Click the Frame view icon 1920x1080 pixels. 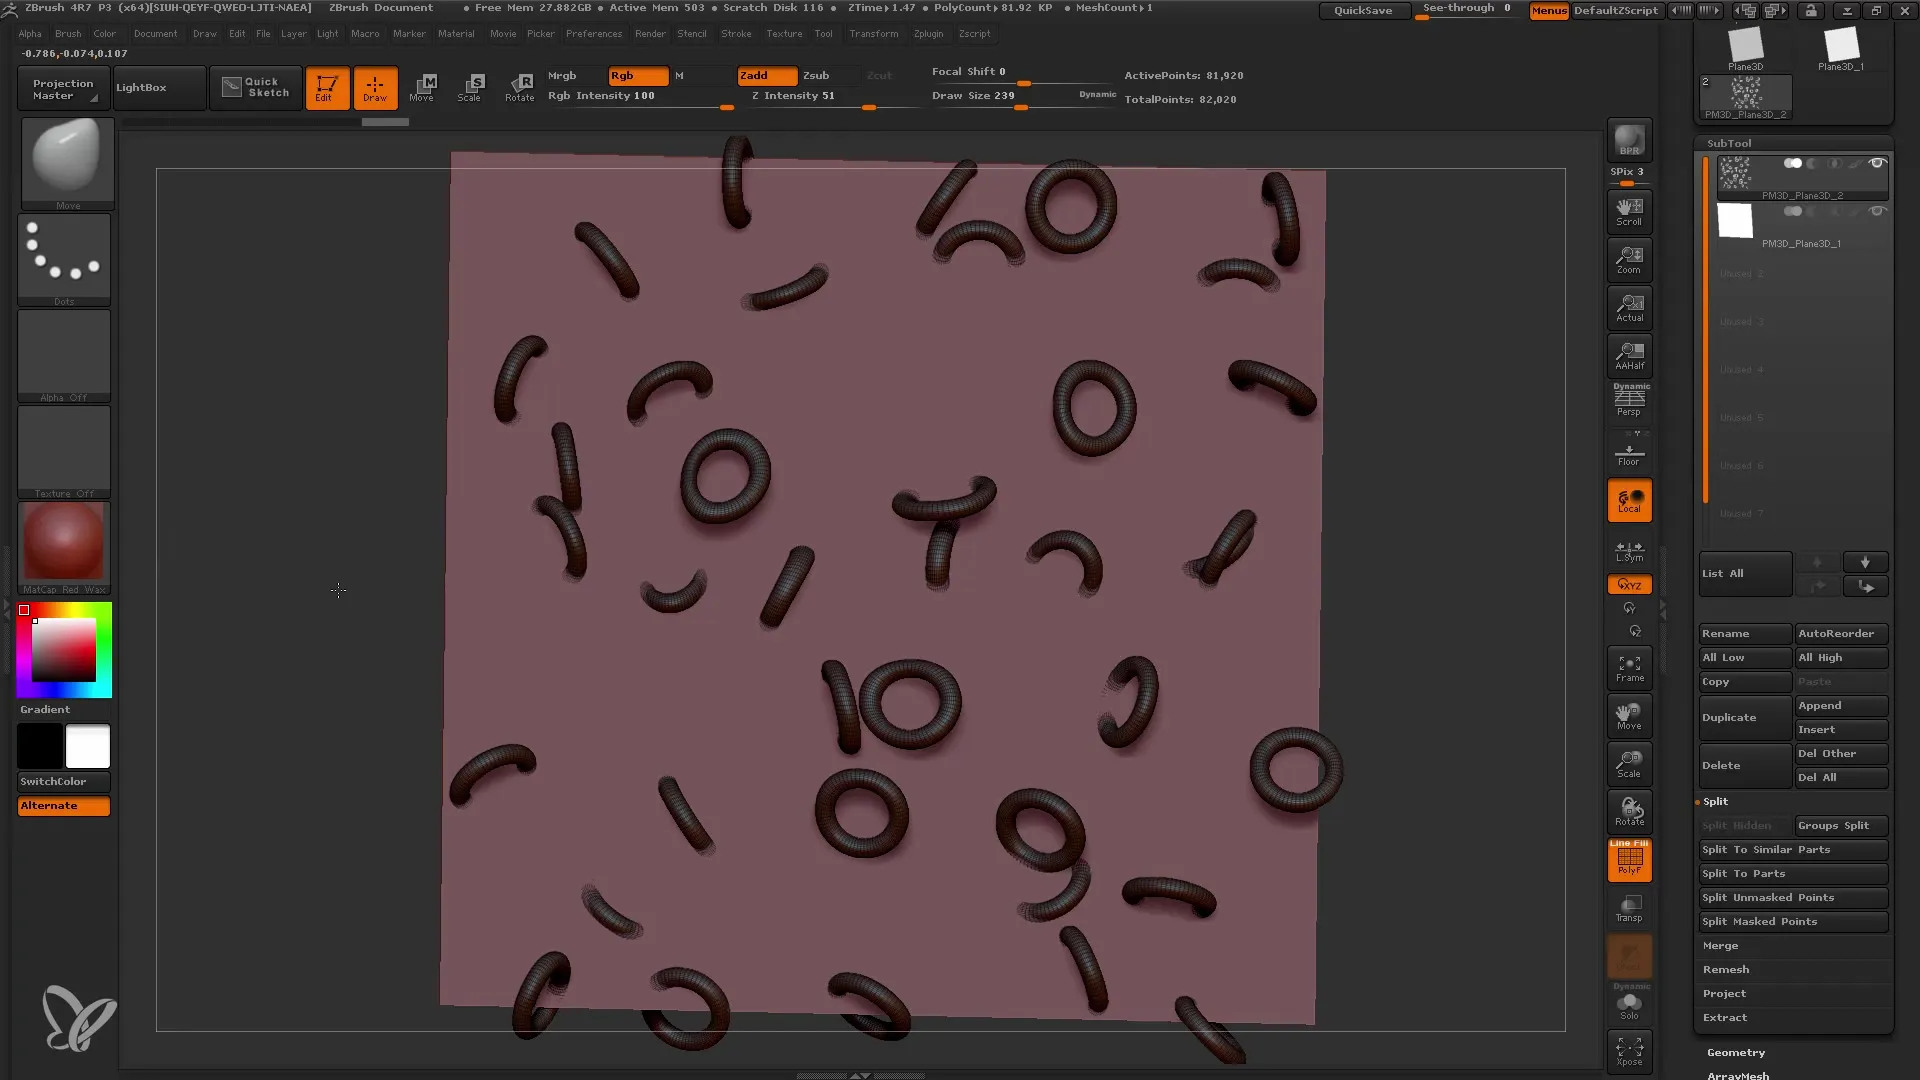coord(1630,669)
